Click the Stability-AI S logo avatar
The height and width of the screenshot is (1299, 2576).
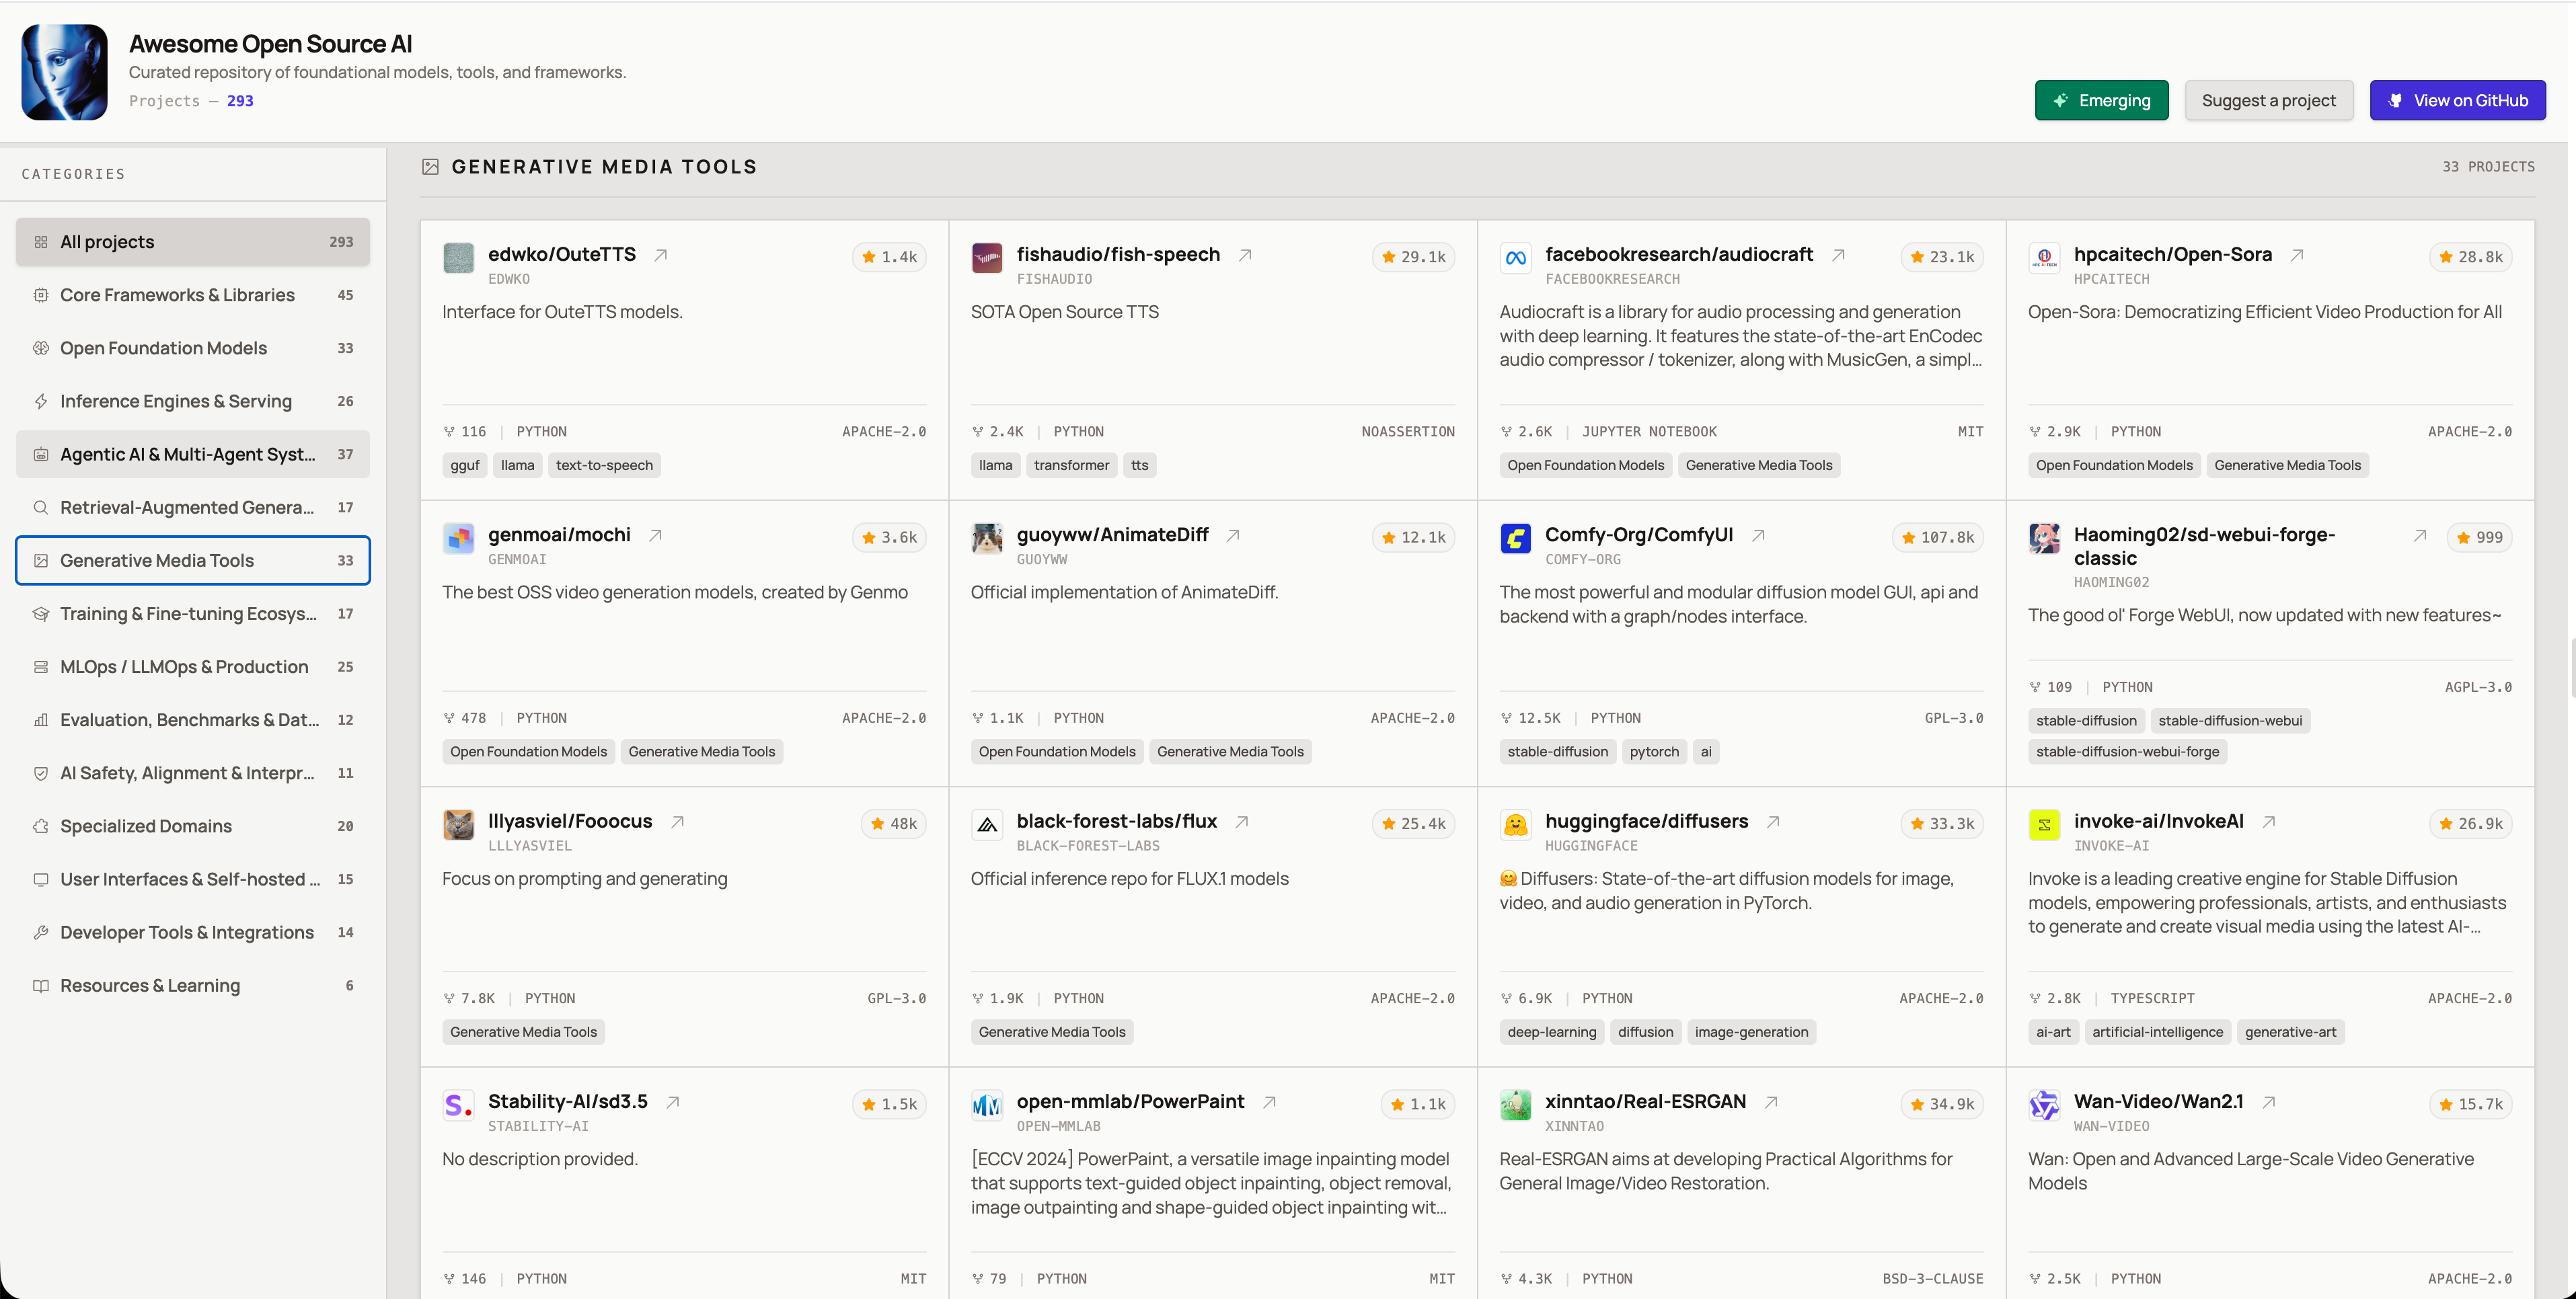[x=458, y=1104]
